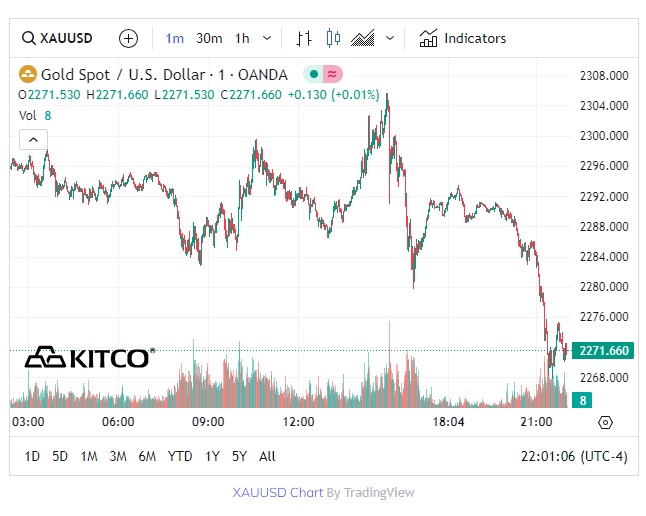
Task: Collapse the indicator legend with chevron
Action: [33, 140]
